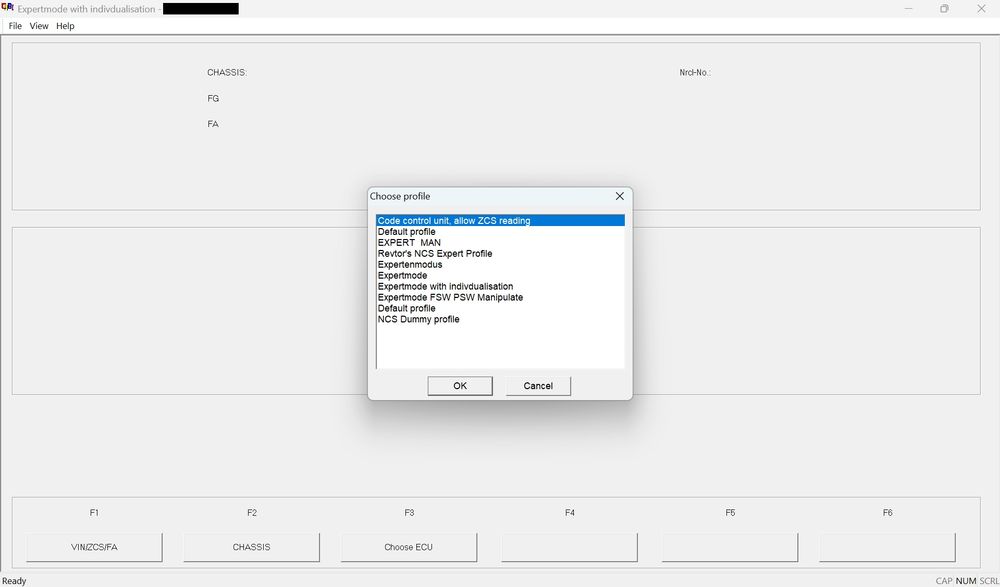Click the Nrcl-No.: label
This screenshot has height=587, width=1000.
[x=695, y=73]
